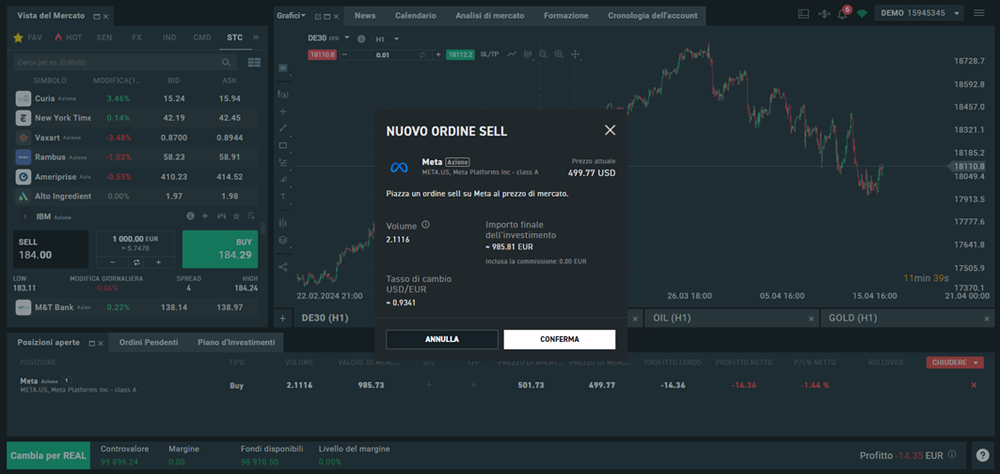Expand the Meta position count badge
The width and height of the screenshot is (1000, 474).
(67, 381)
